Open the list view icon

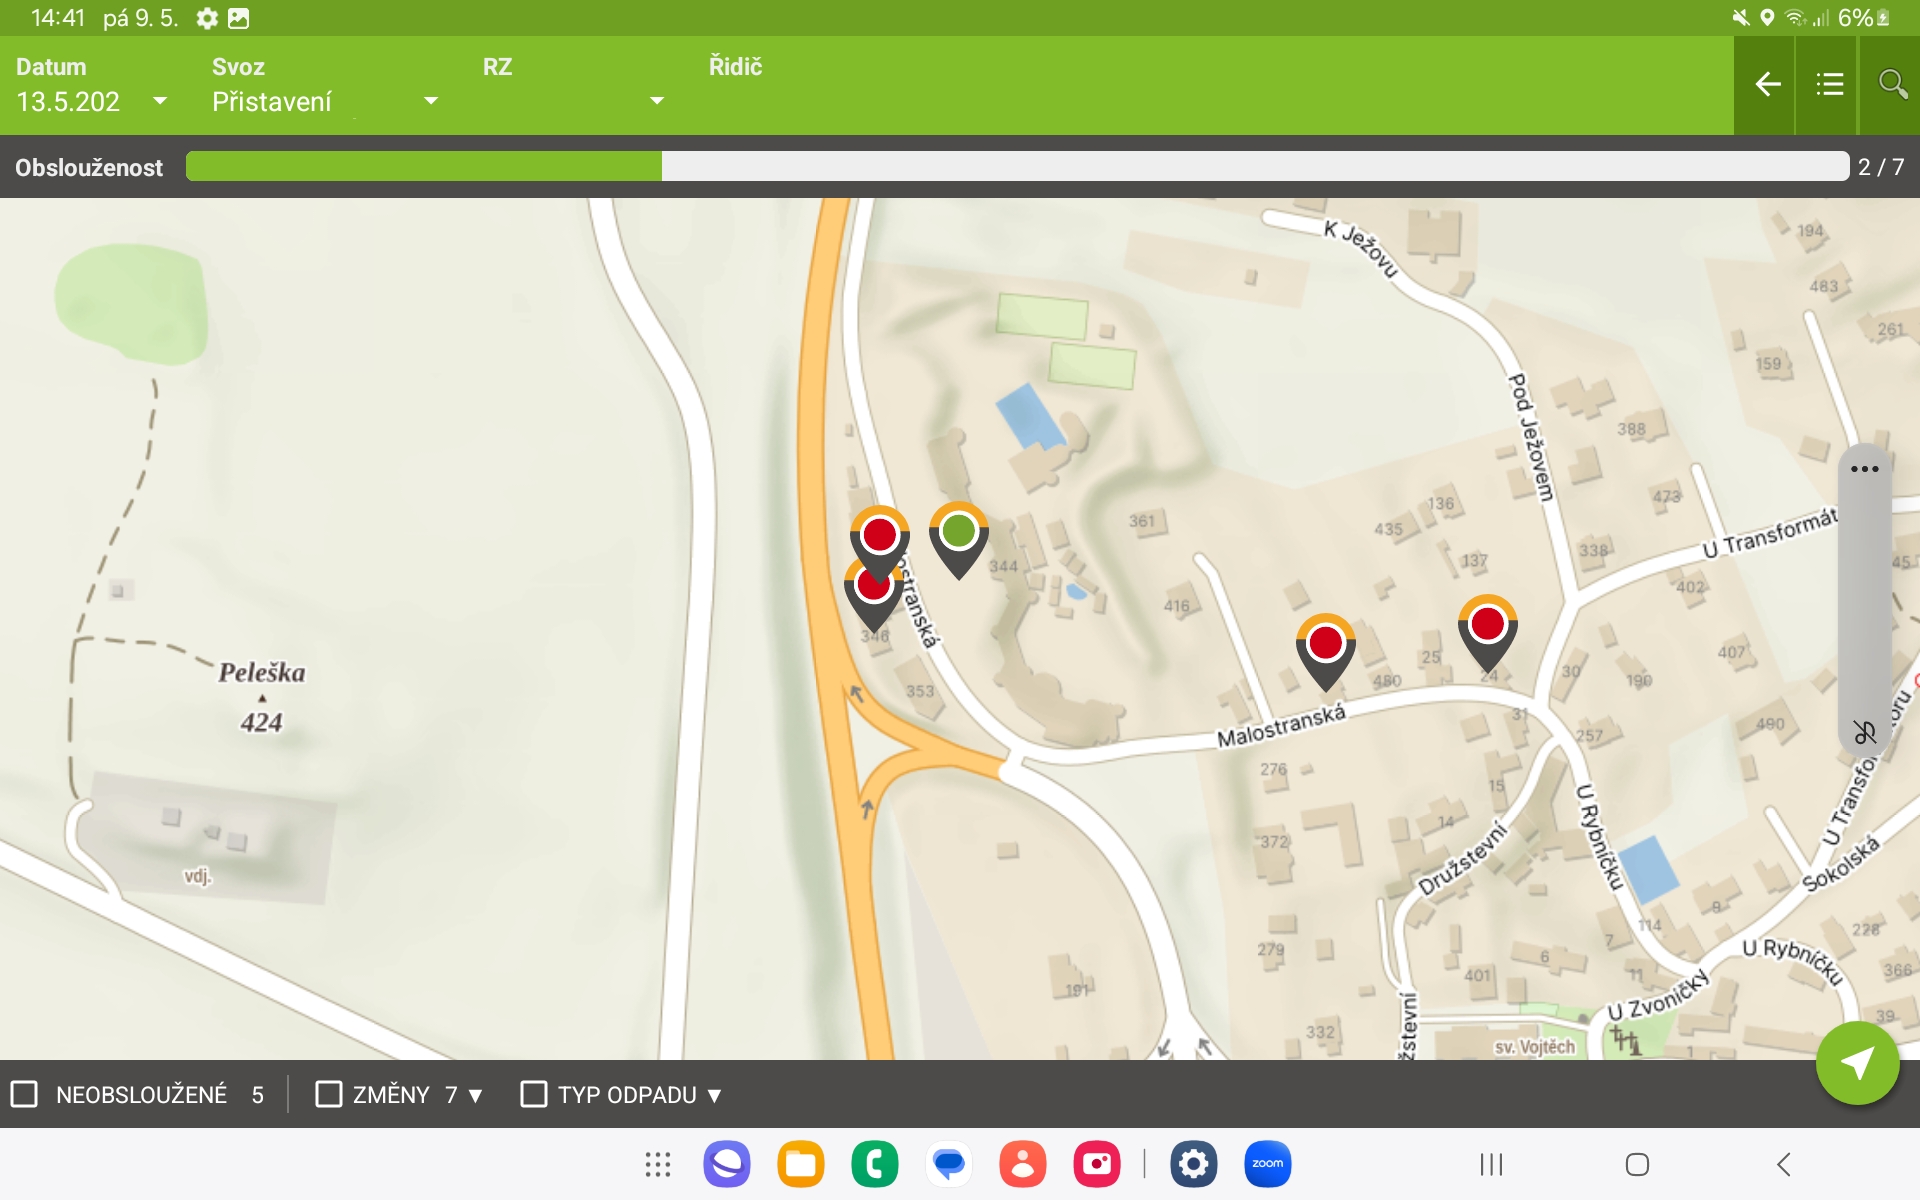(1829, 85)
